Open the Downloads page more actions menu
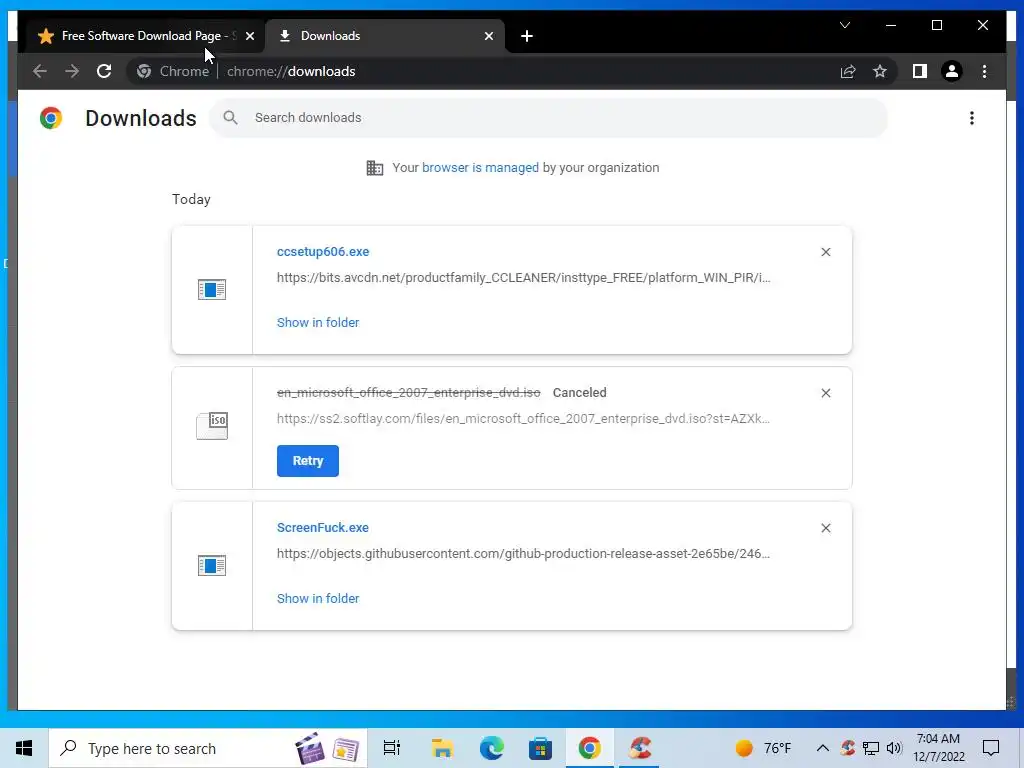 click(972, 118)
